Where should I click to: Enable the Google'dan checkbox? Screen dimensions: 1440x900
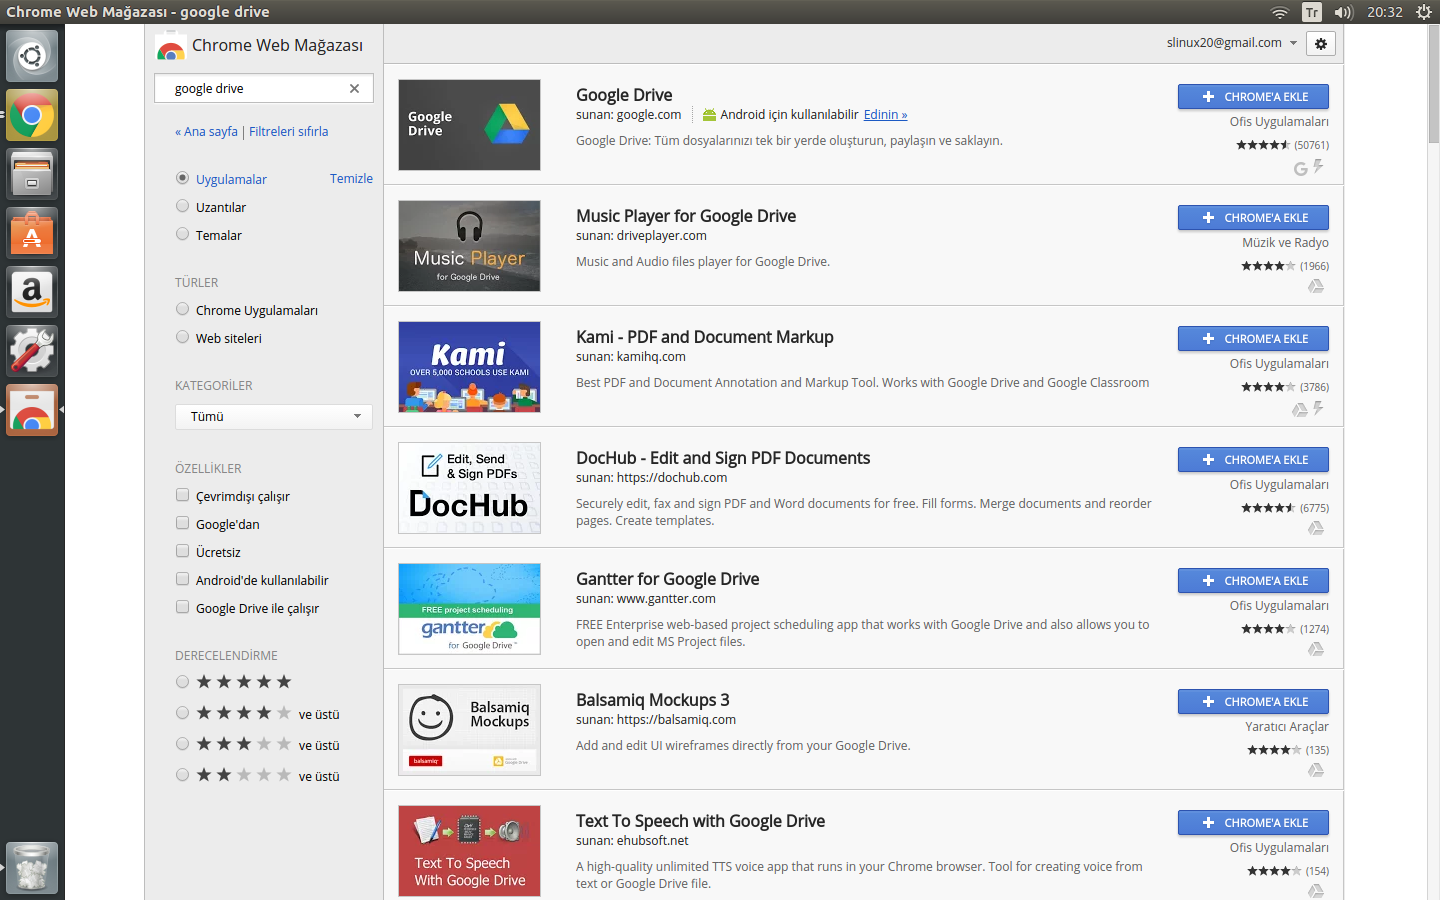[182, 523]
